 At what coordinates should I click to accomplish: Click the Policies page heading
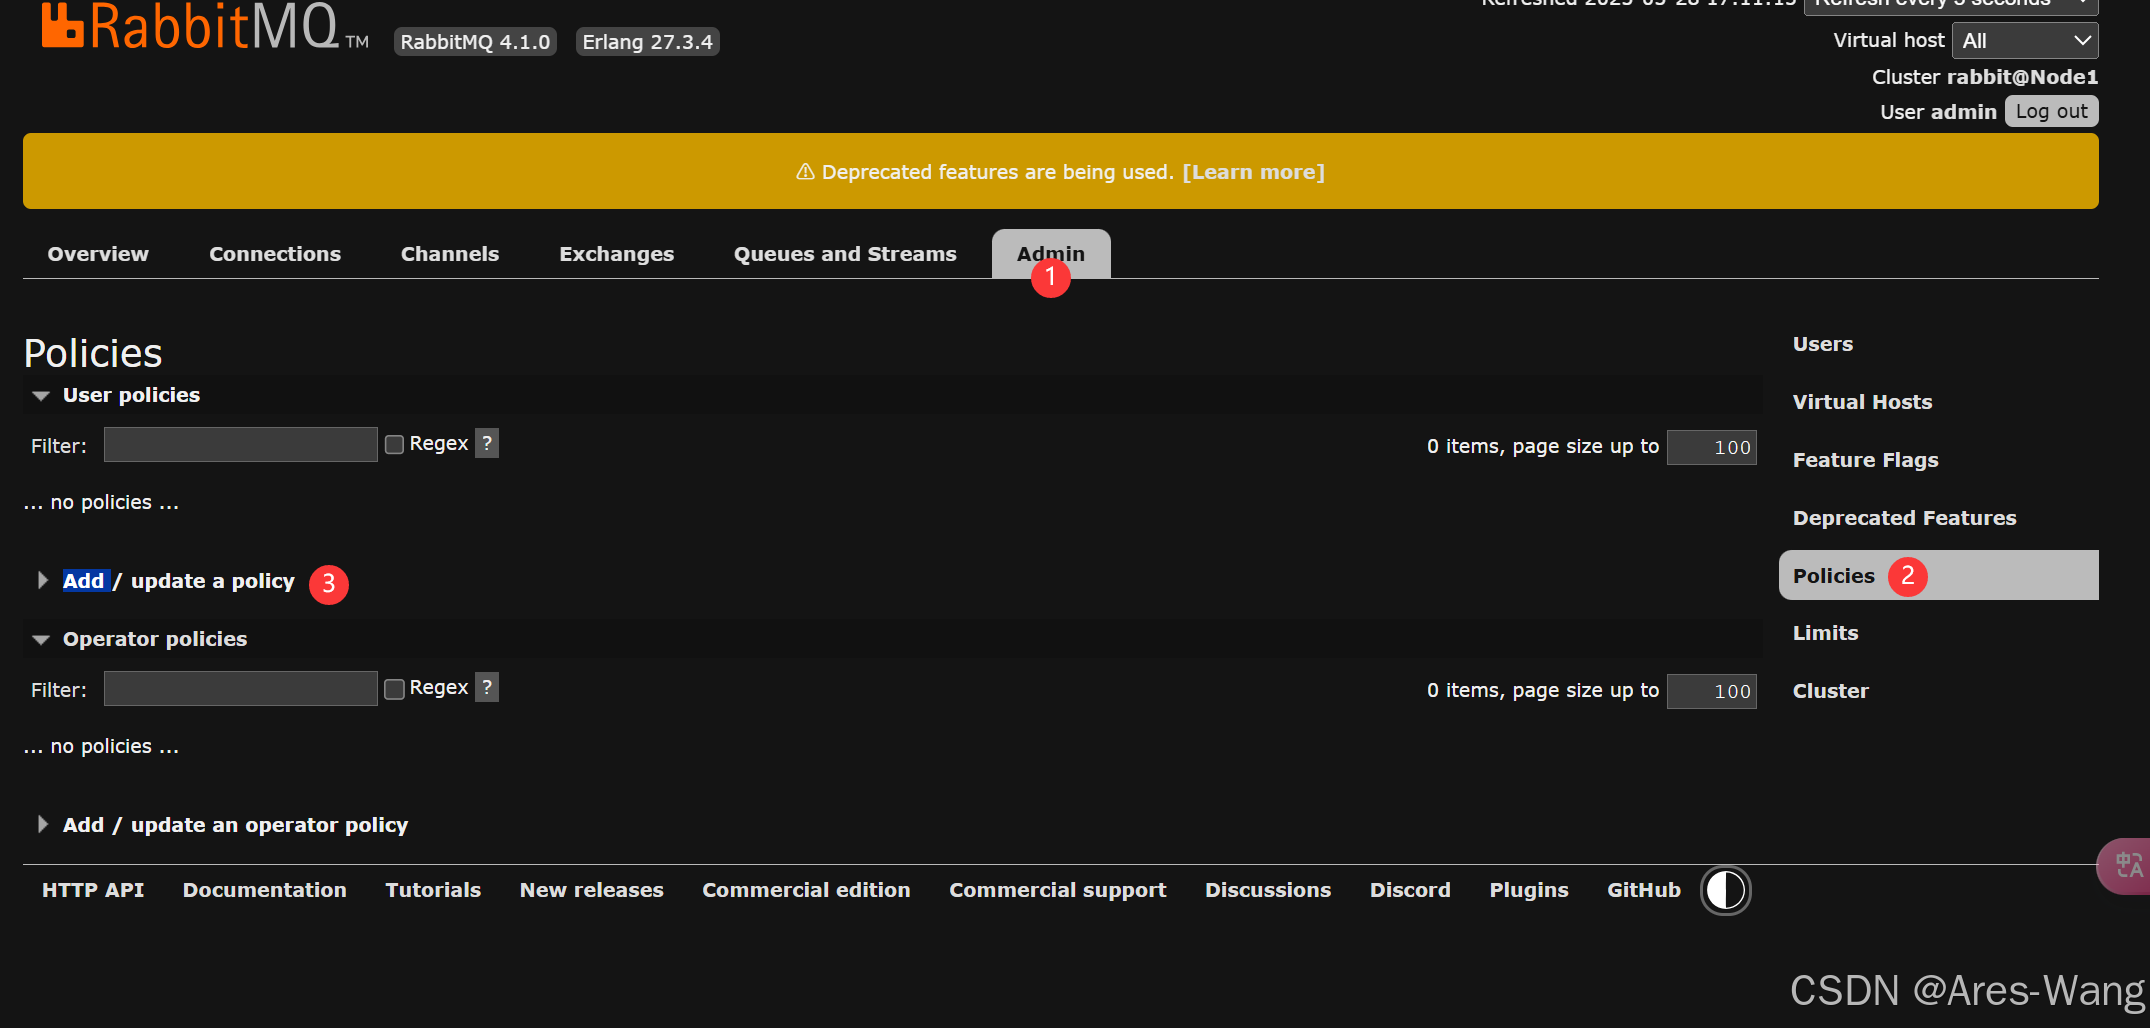(x=93, y=353)
